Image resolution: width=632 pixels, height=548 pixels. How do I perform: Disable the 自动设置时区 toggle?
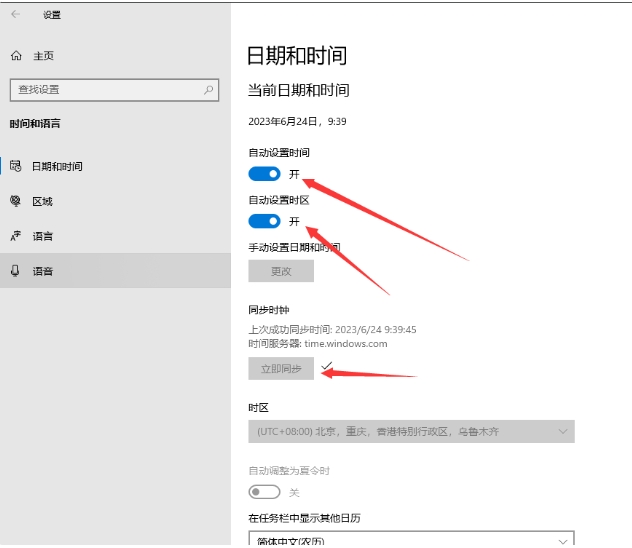(x=265, y=221)
